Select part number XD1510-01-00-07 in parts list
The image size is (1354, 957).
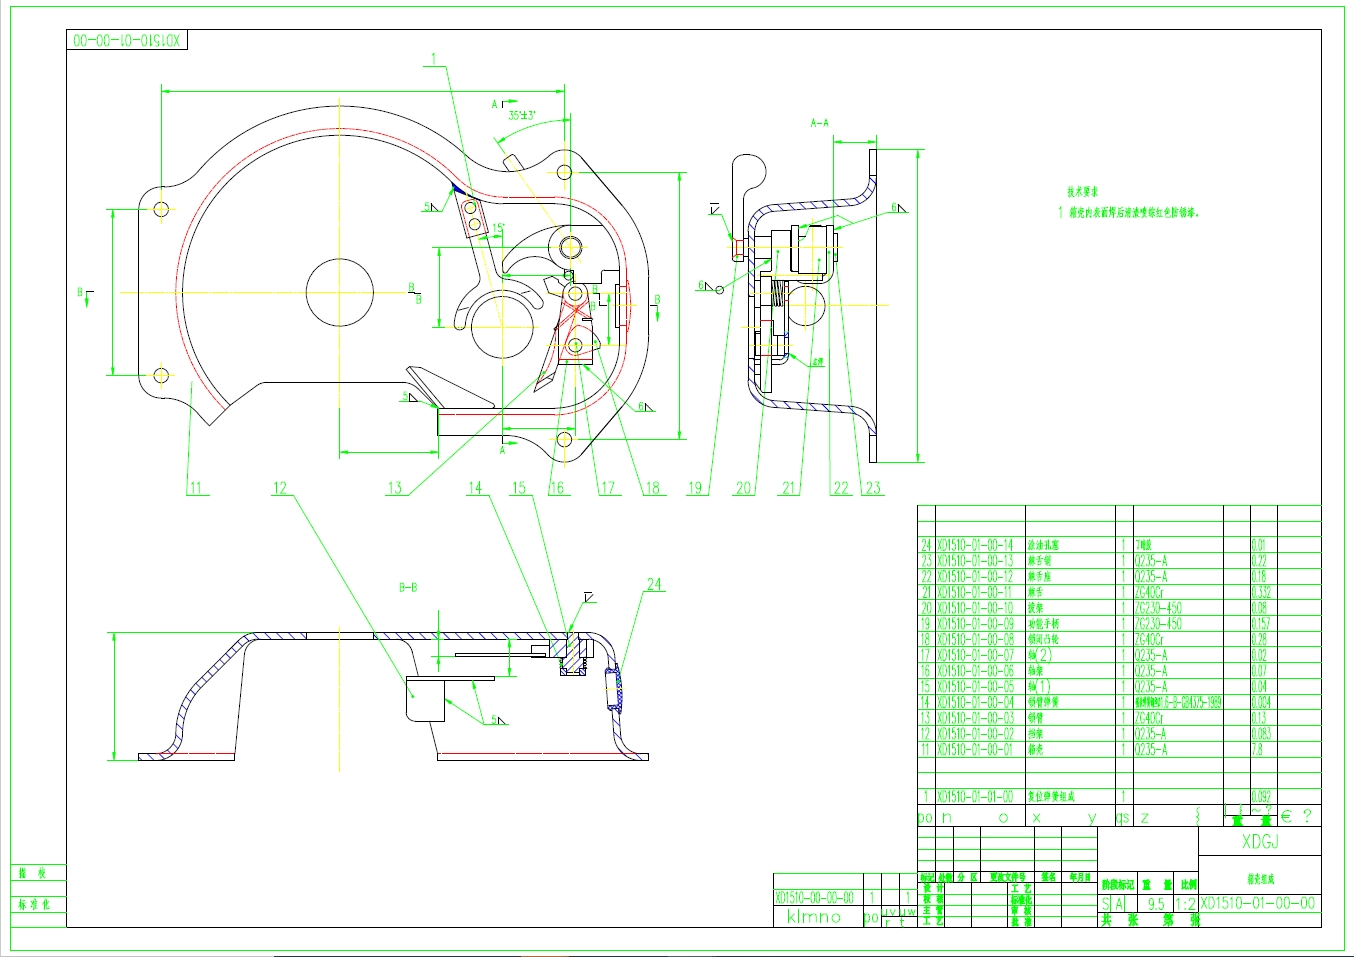975,655
